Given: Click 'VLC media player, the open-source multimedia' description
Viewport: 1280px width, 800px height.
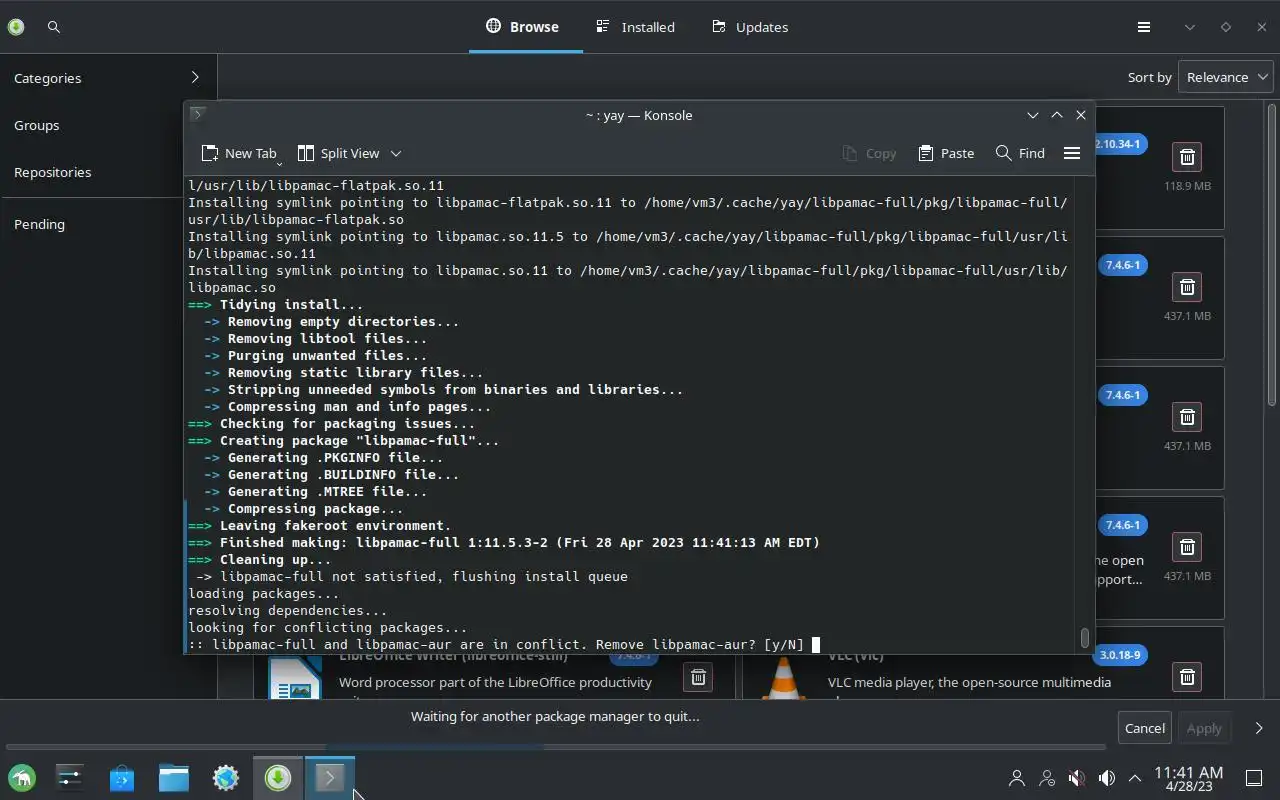Looking at the screenshot, I should pyautogui.click(x=969, y=682).
